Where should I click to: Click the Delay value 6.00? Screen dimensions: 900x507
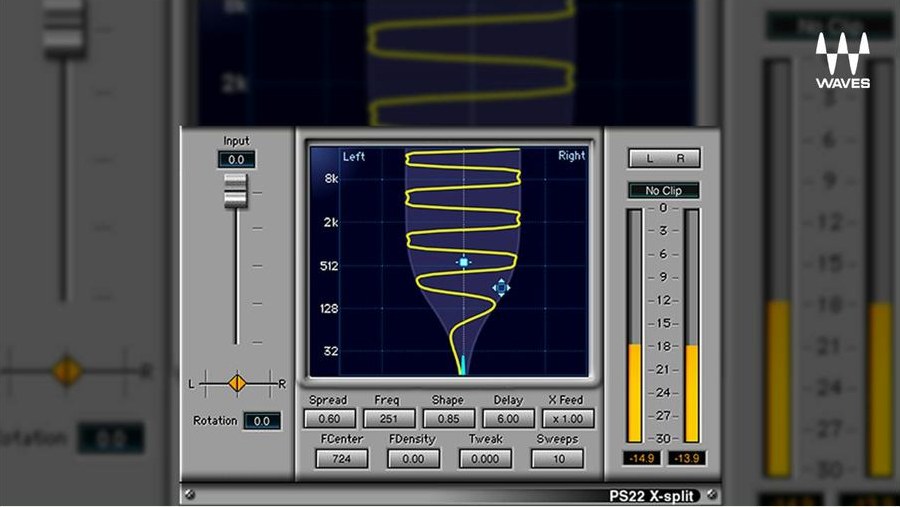(509, 419)
